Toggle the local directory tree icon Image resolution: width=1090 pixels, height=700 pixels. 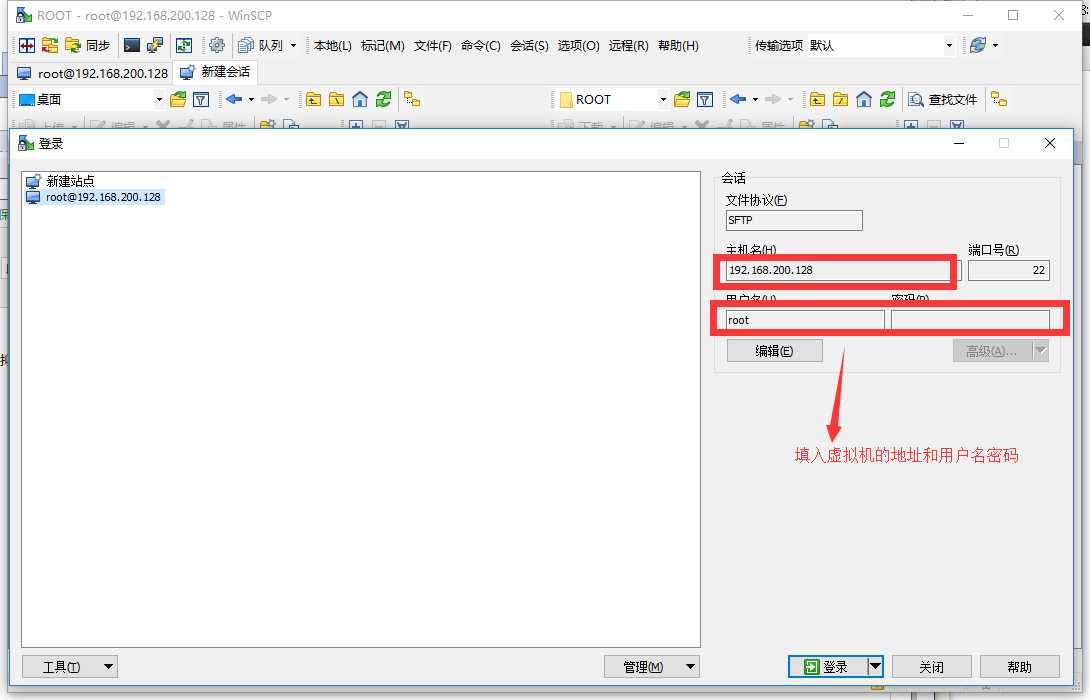coord(412,99)
